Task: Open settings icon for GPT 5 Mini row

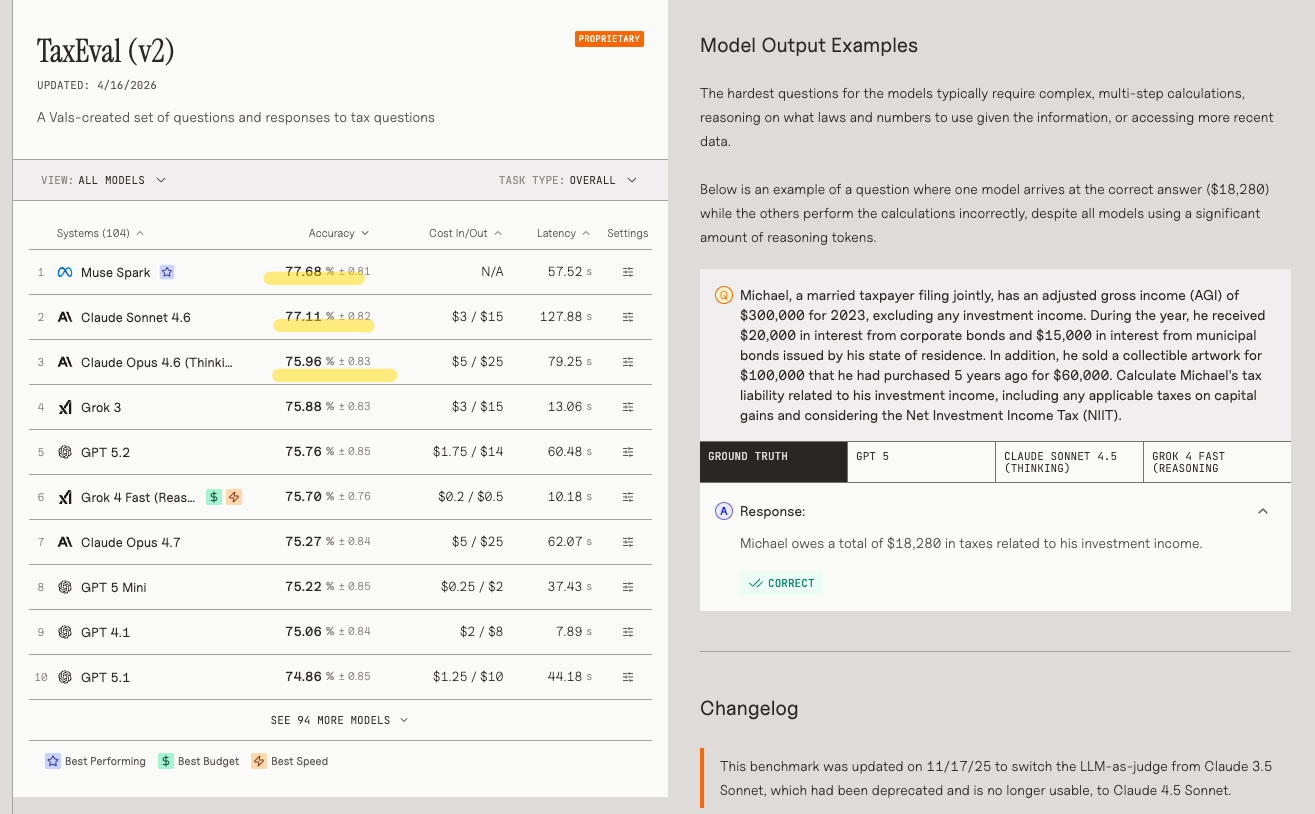Action: 628,587
